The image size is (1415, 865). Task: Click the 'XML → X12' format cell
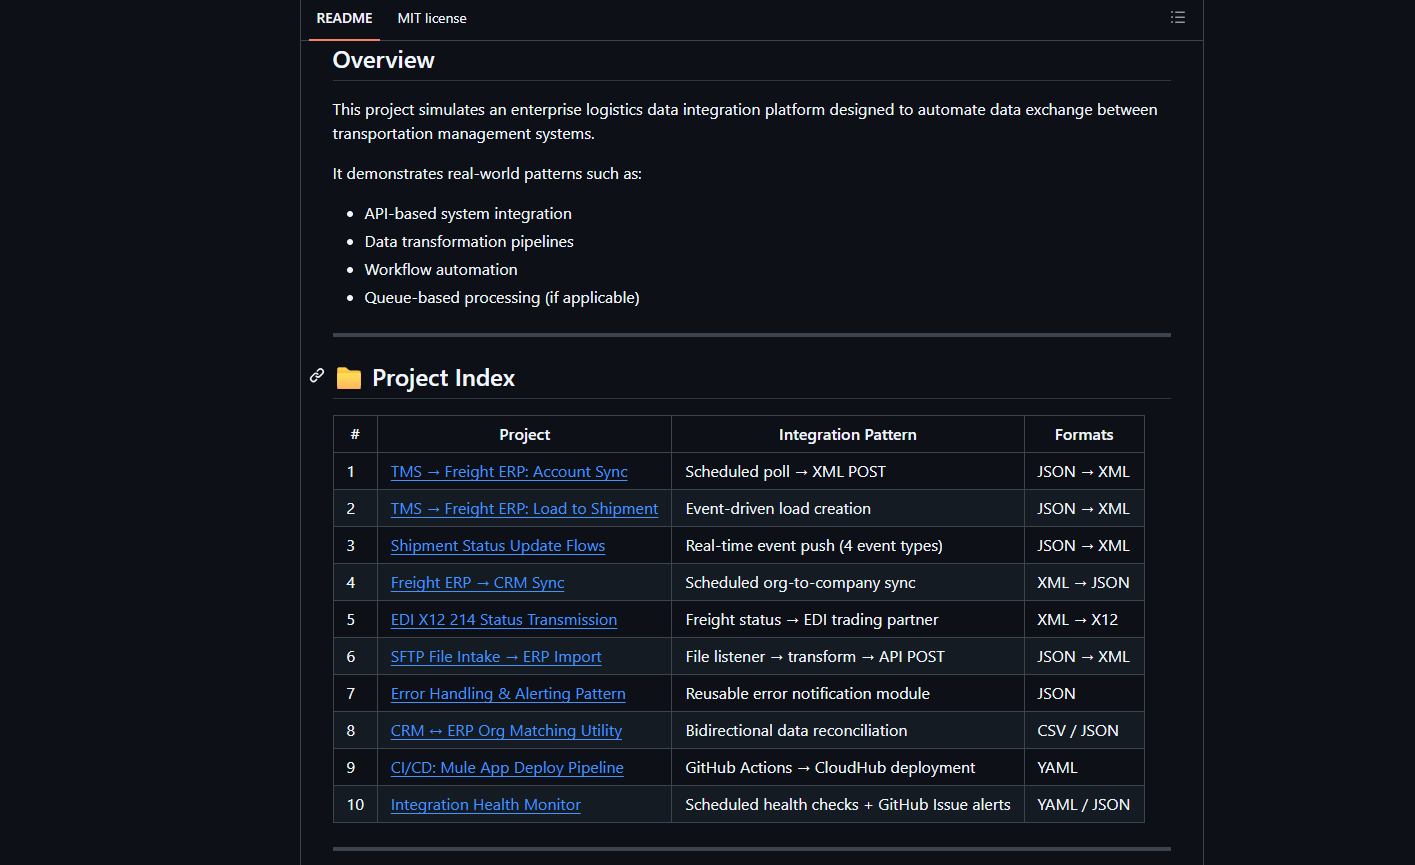[x=1084, y=620]
